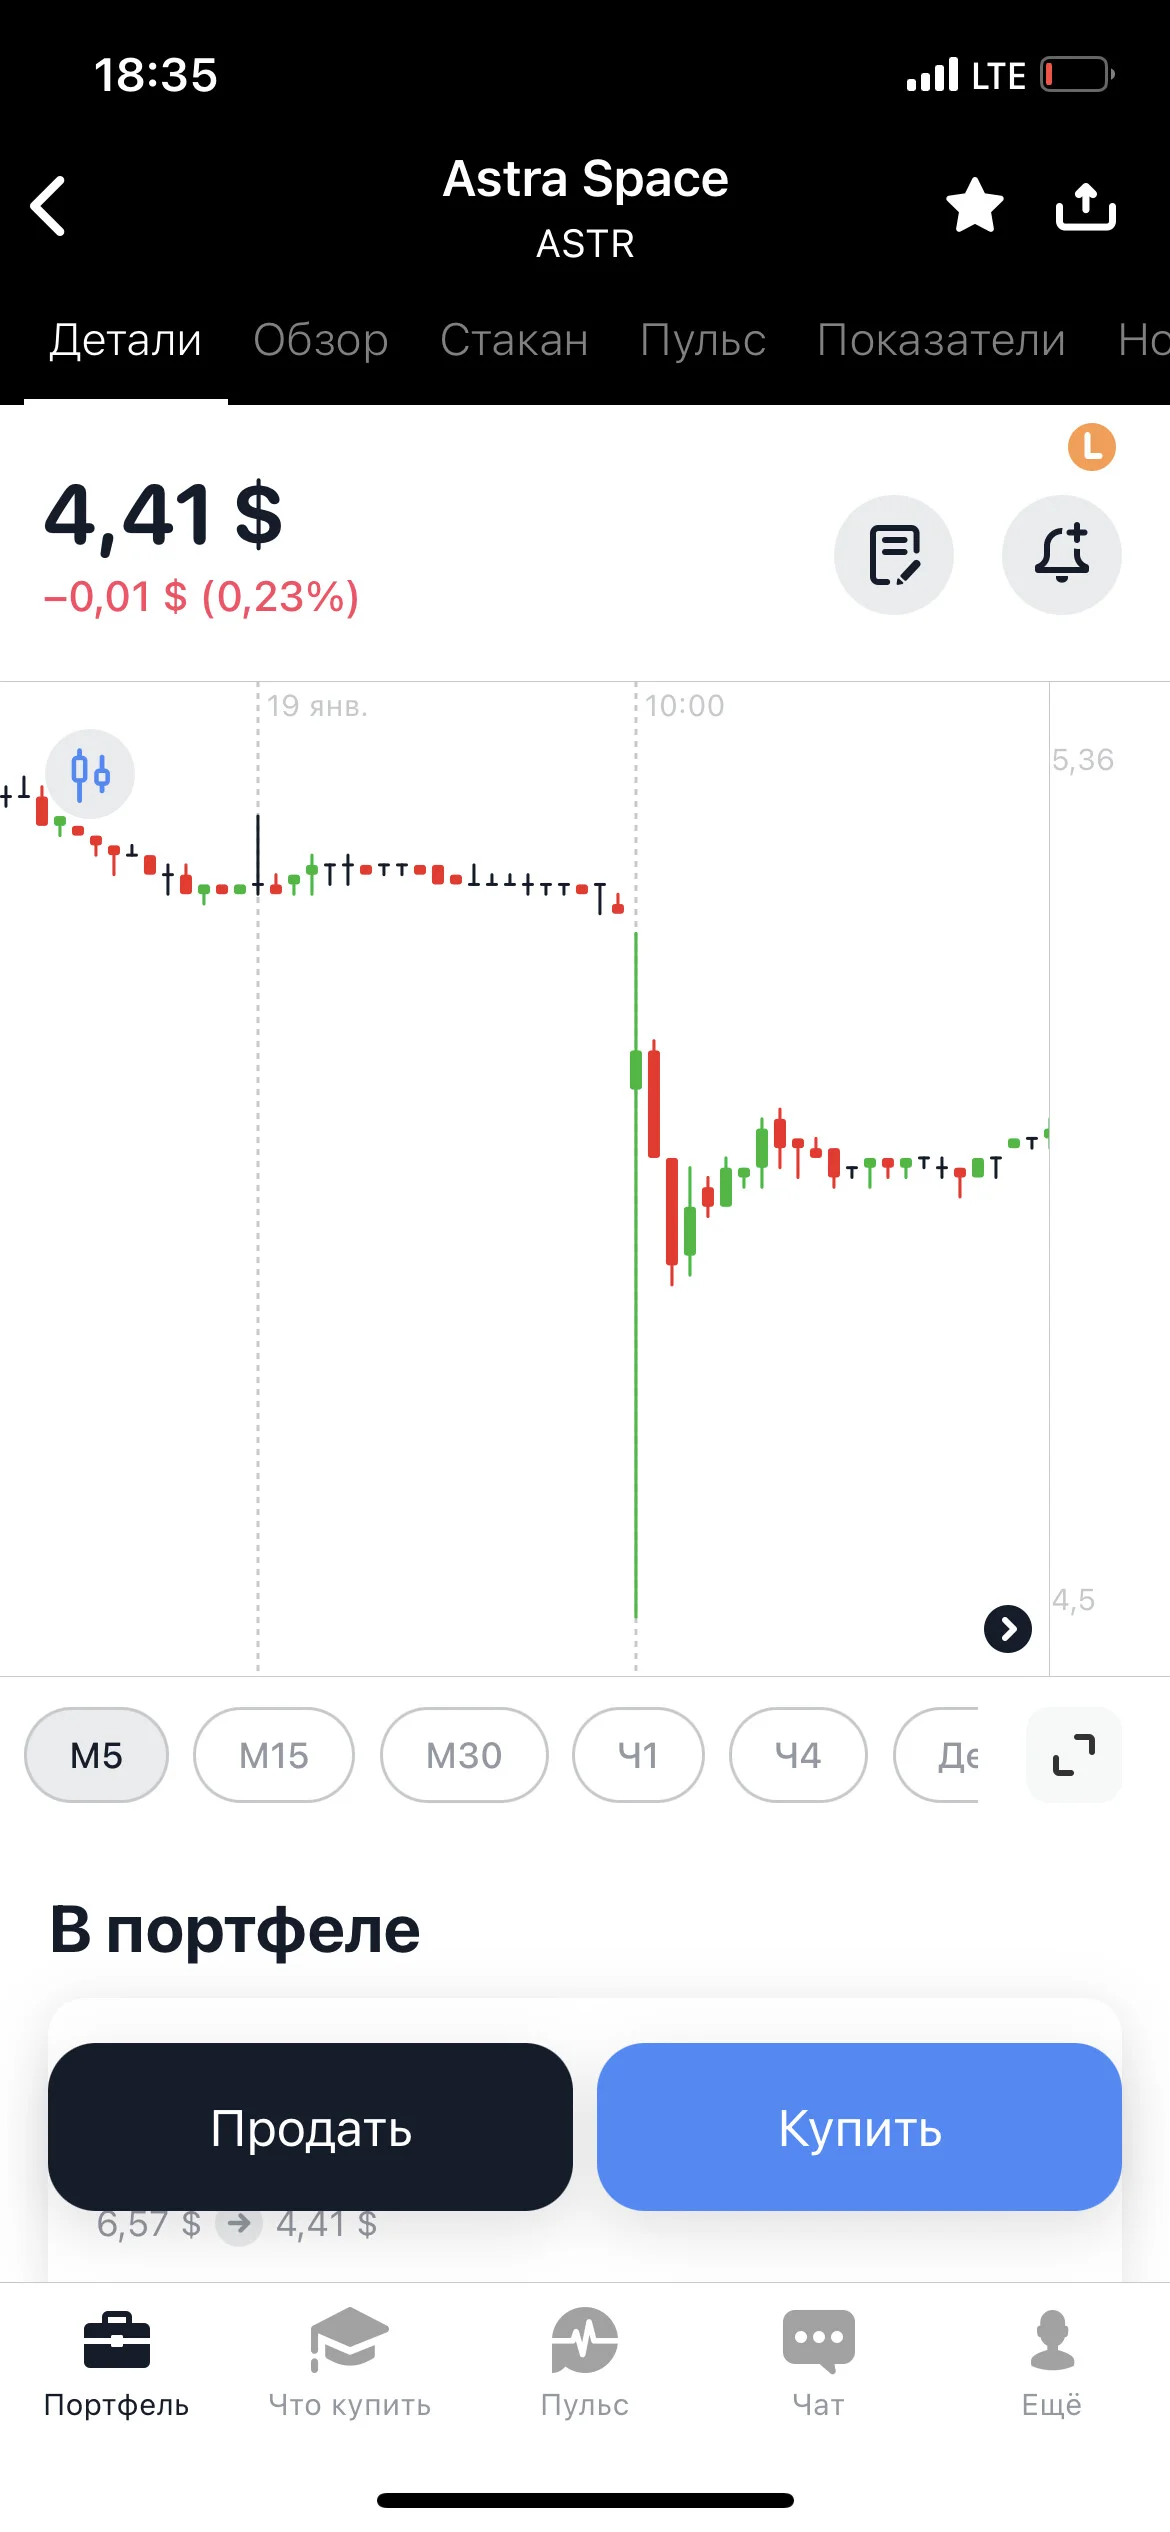This screenshot has height=2532, width=1170.
Task: Tap the back arrow in the header
Action: 48,206
